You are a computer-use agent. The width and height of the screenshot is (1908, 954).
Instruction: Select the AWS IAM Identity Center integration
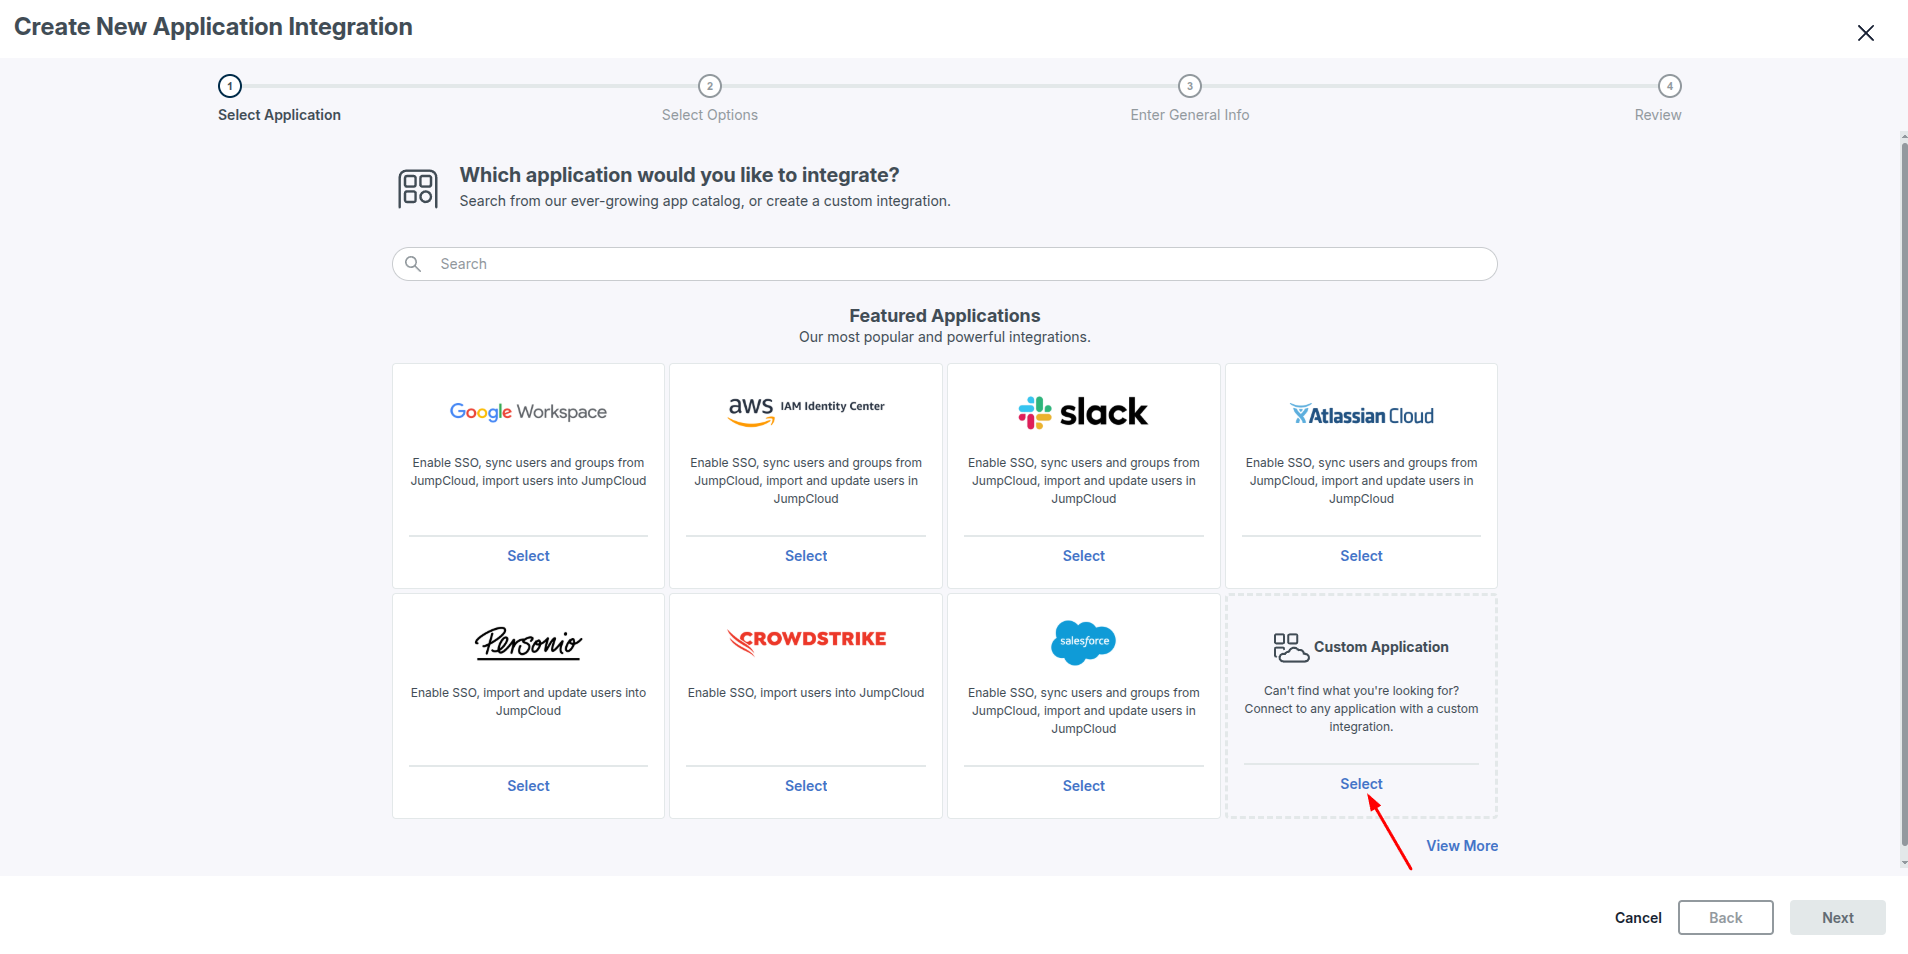[806, 556]
